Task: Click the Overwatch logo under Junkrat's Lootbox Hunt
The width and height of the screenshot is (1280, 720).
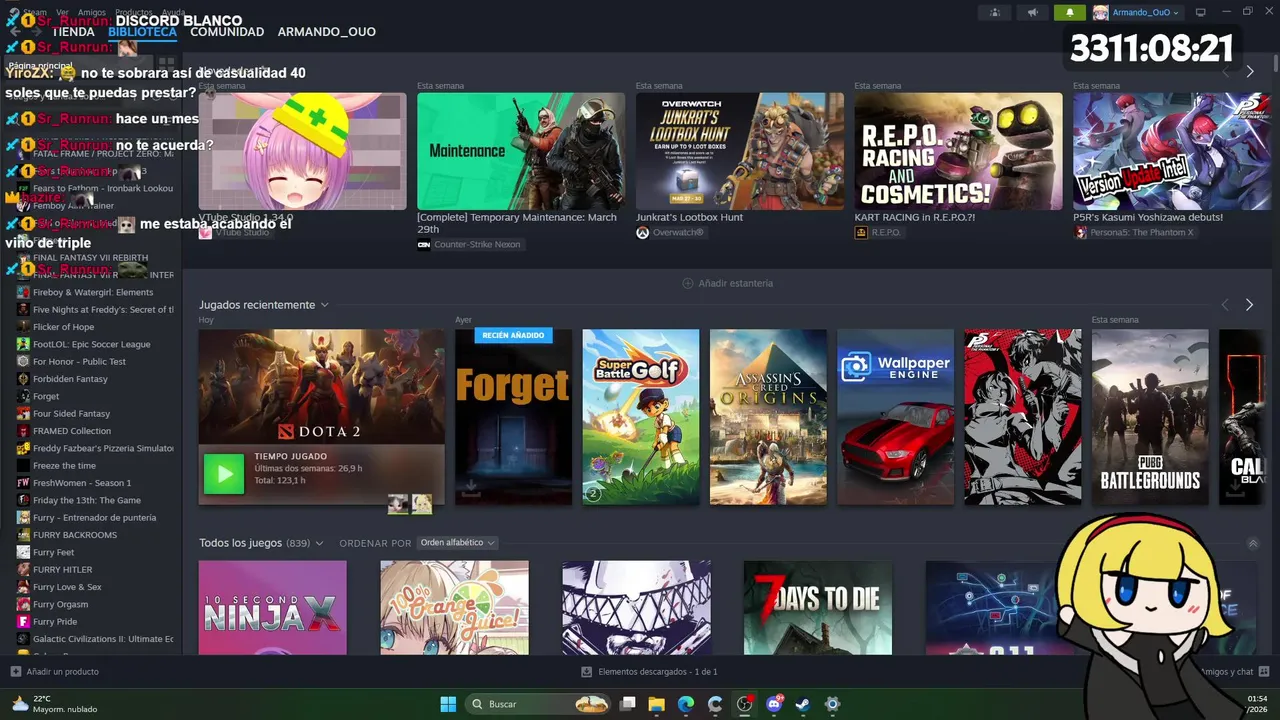Action: pyautogui.click(x=642, y=232)
